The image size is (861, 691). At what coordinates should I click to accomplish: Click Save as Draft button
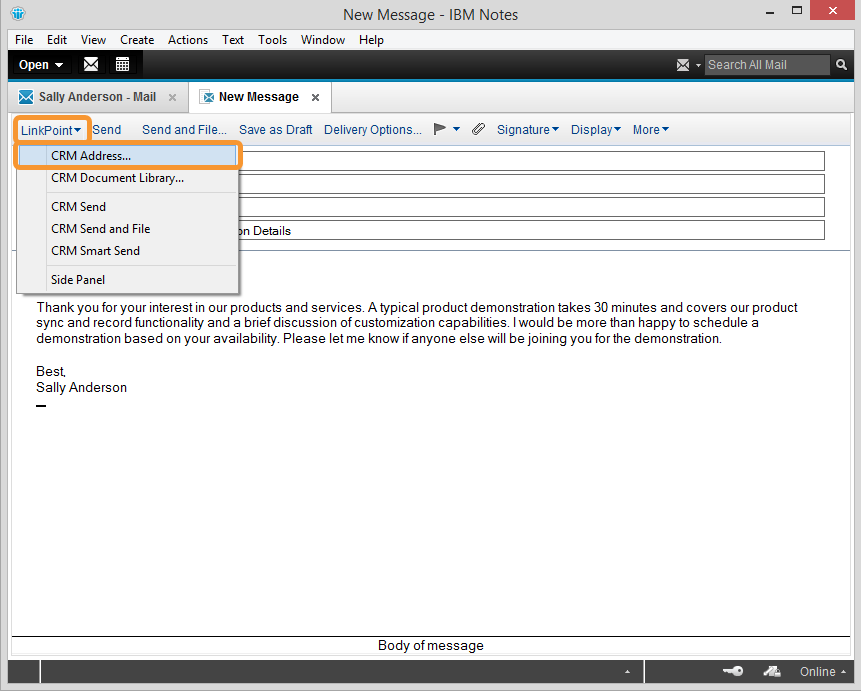click(276, 130)
